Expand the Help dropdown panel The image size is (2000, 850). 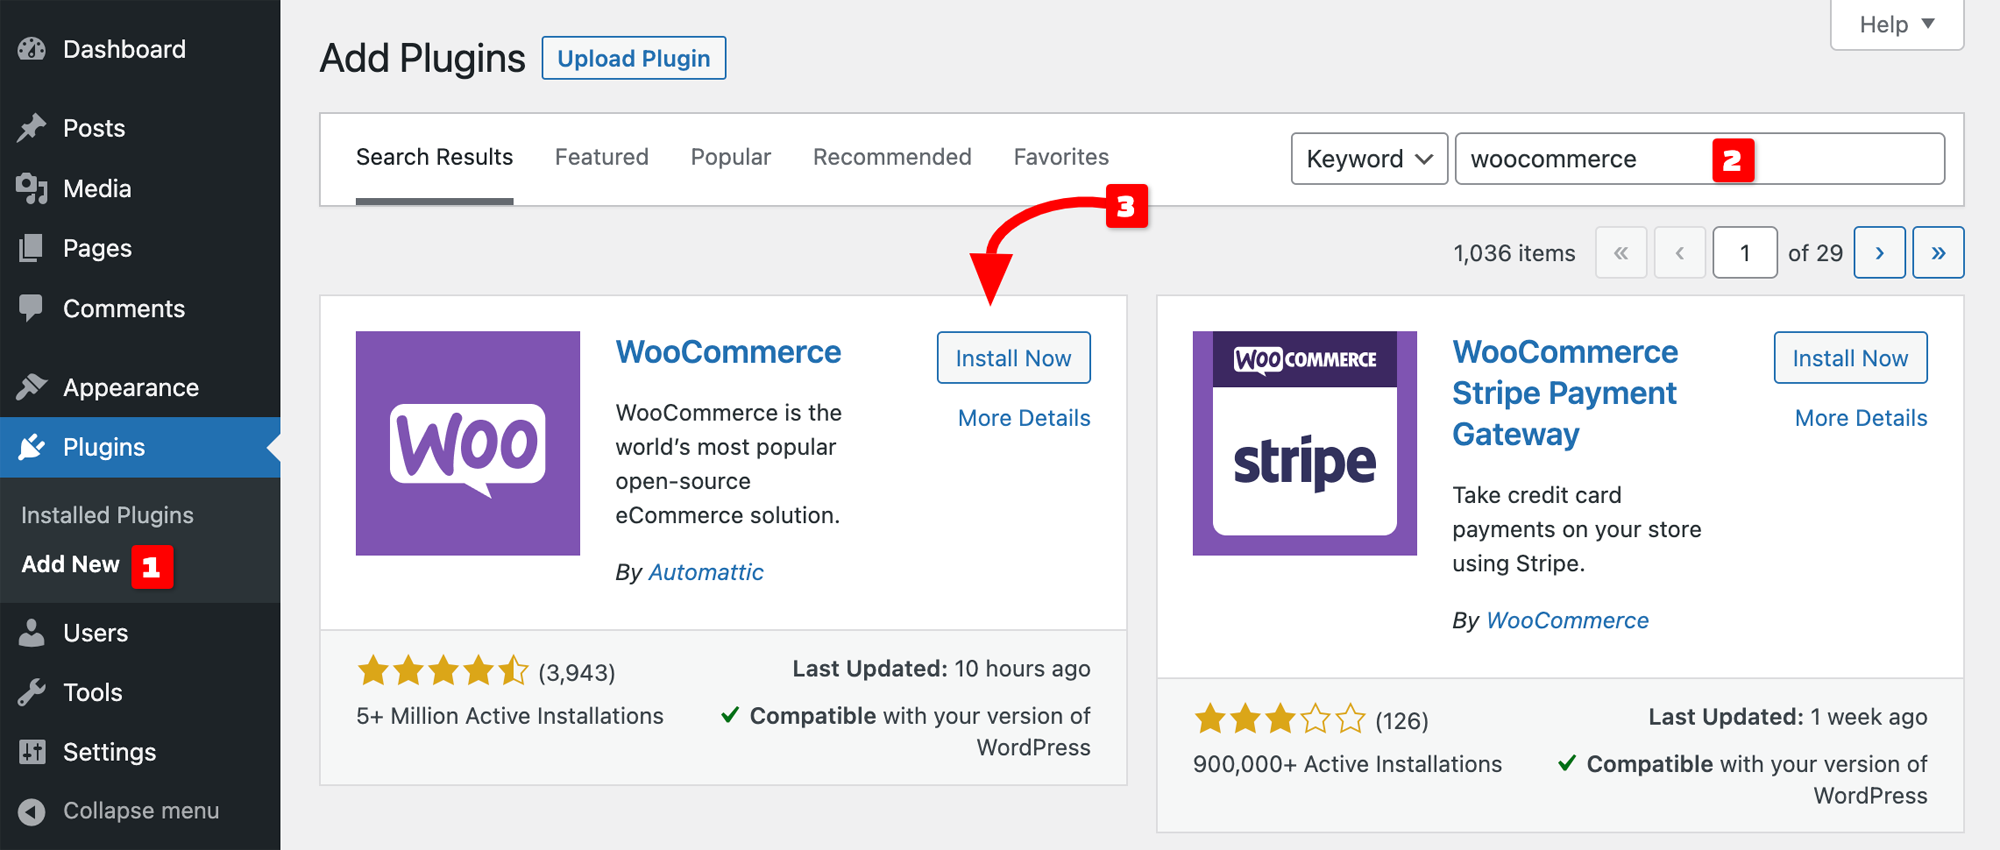[x=1896, y=24]
